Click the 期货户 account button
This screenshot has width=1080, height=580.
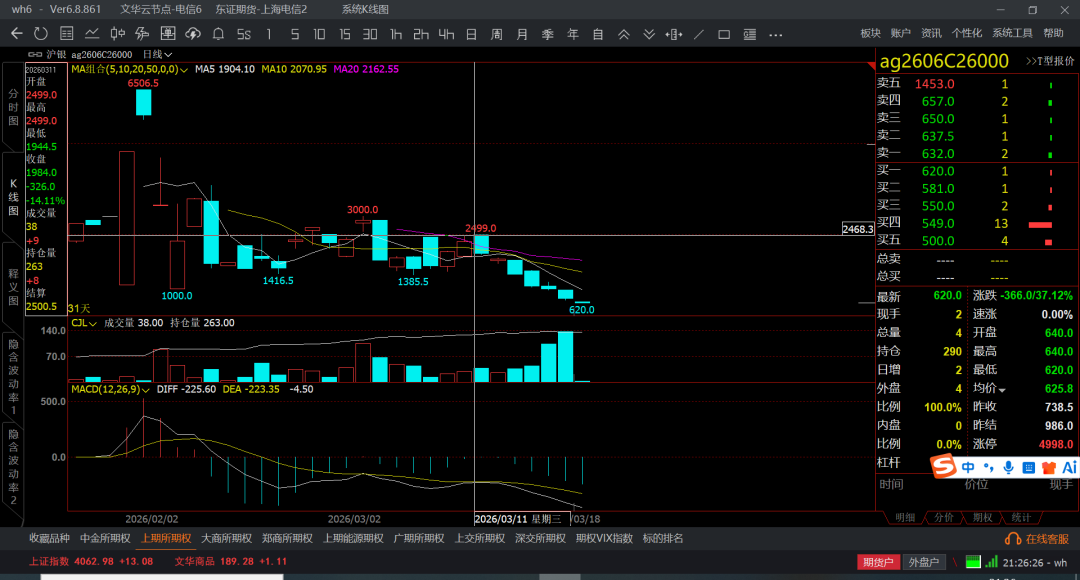877,562
